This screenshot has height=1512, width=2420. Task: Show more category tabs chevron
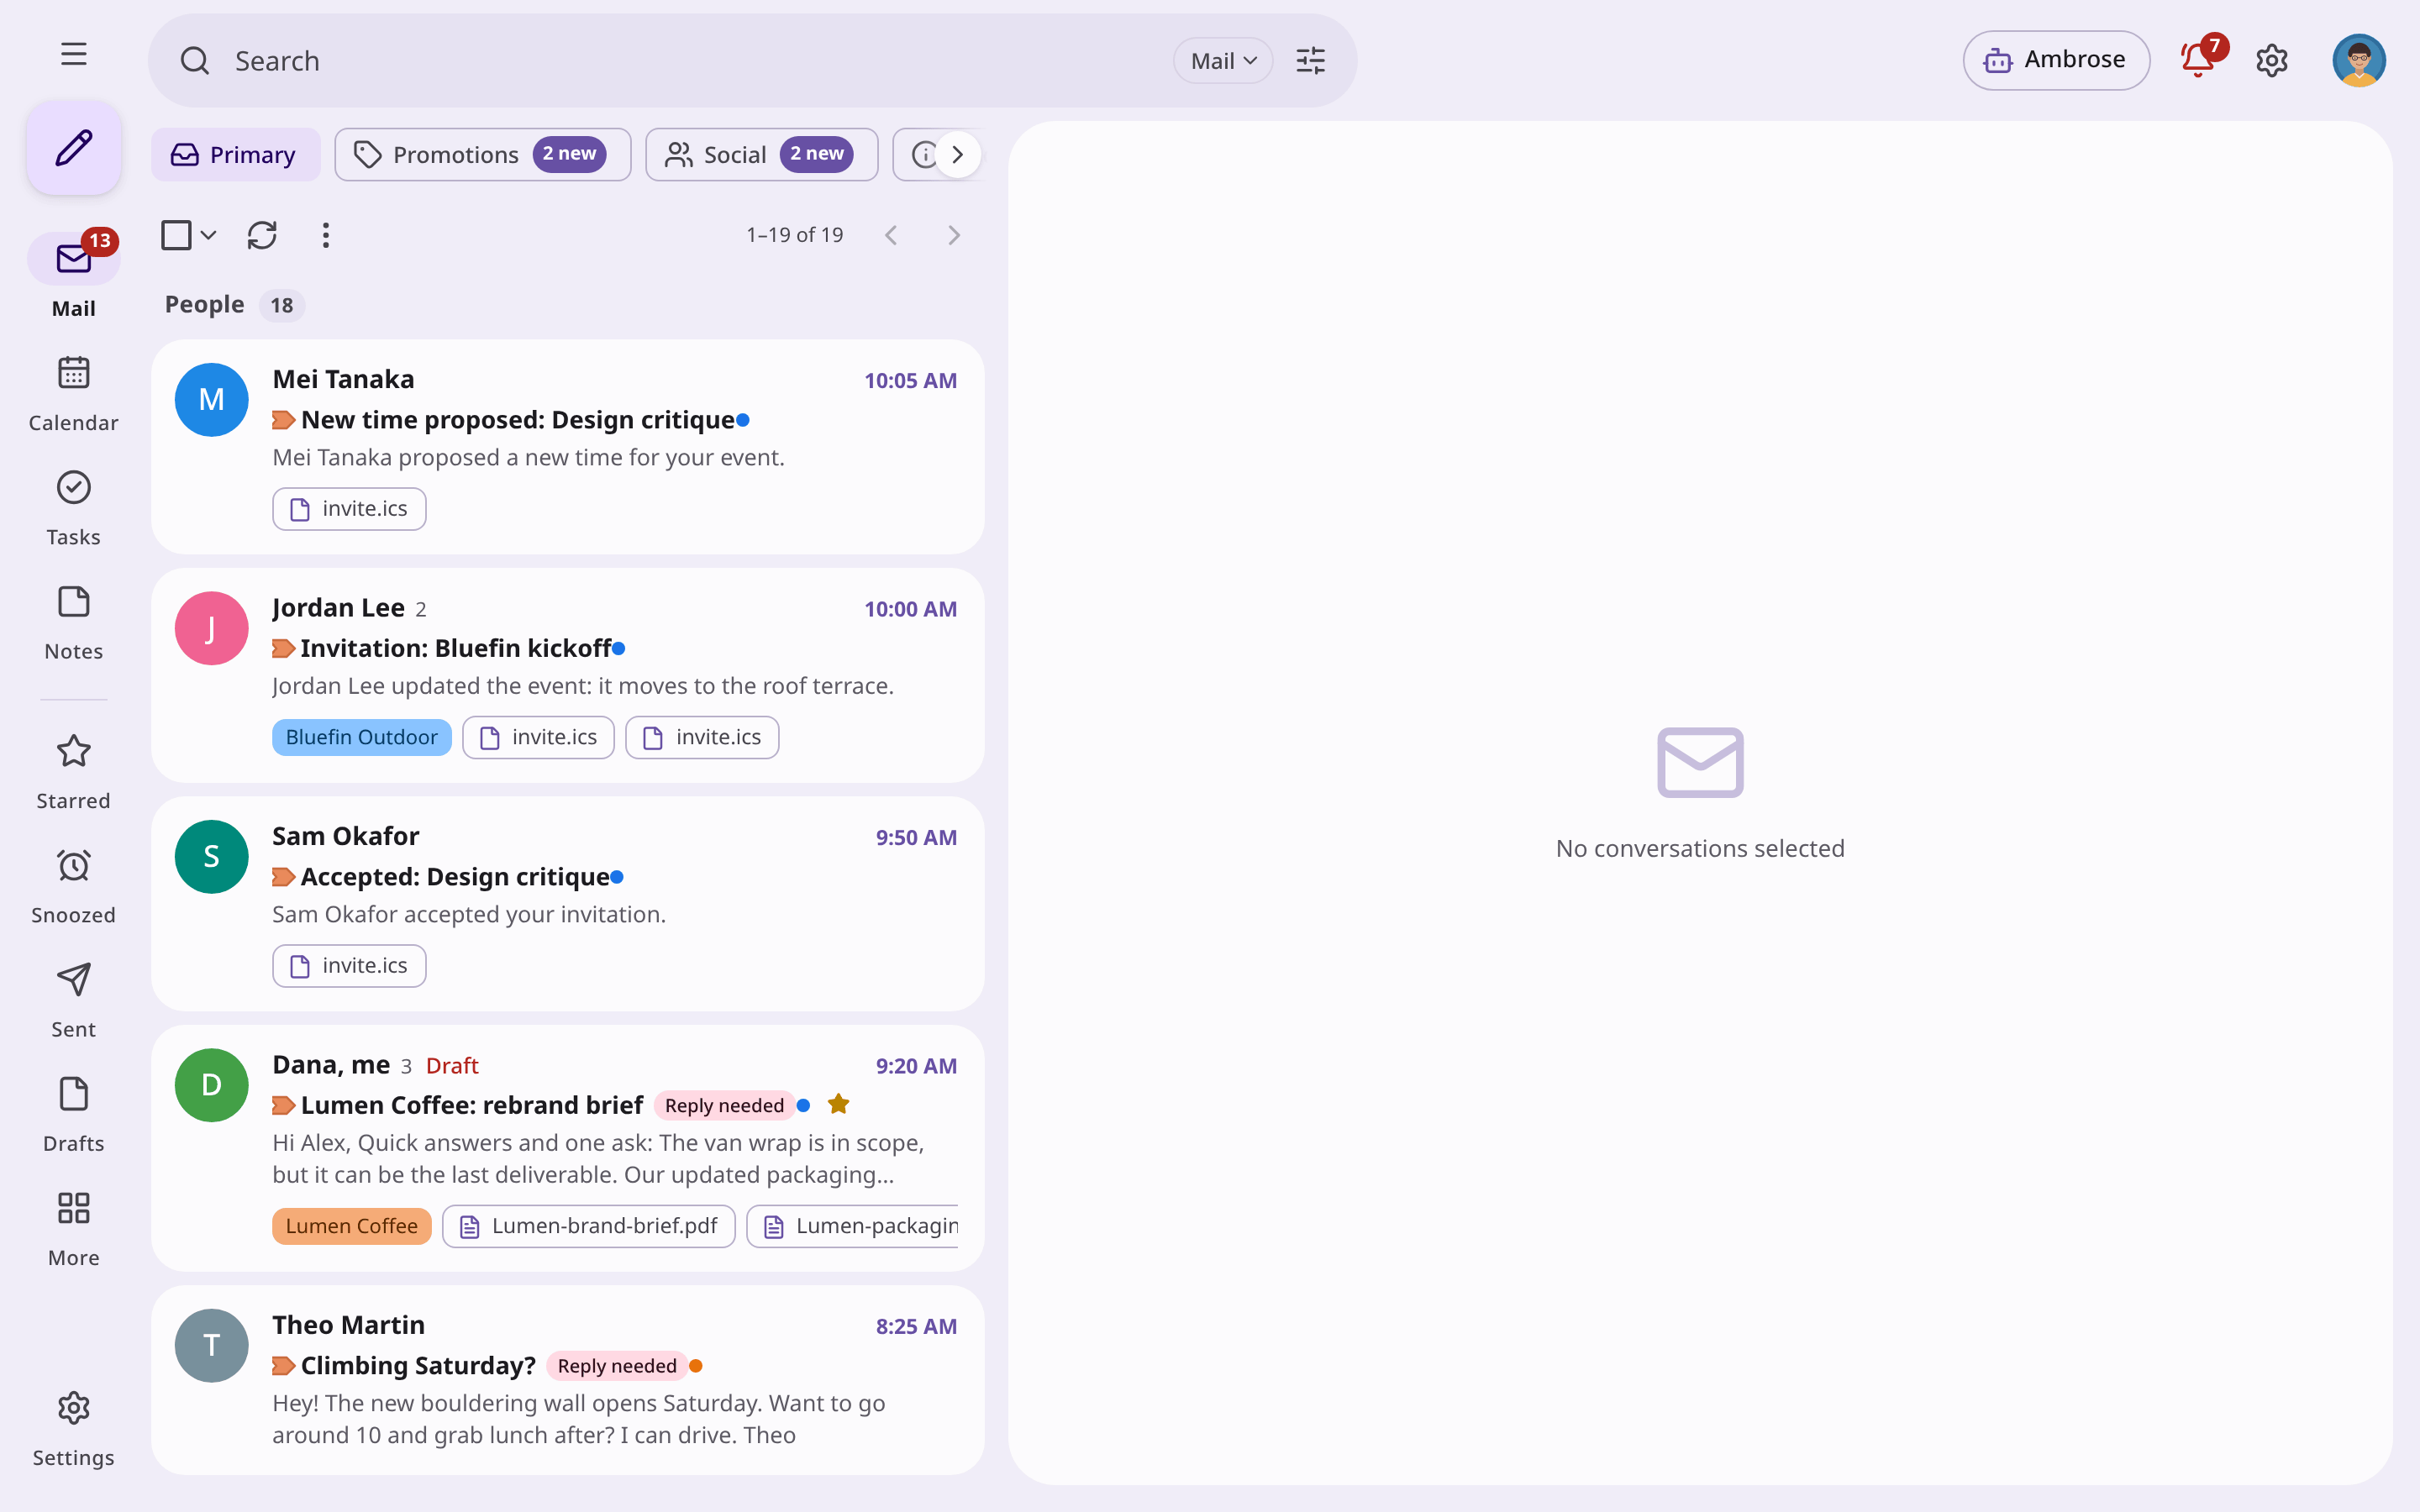[957, 154]
